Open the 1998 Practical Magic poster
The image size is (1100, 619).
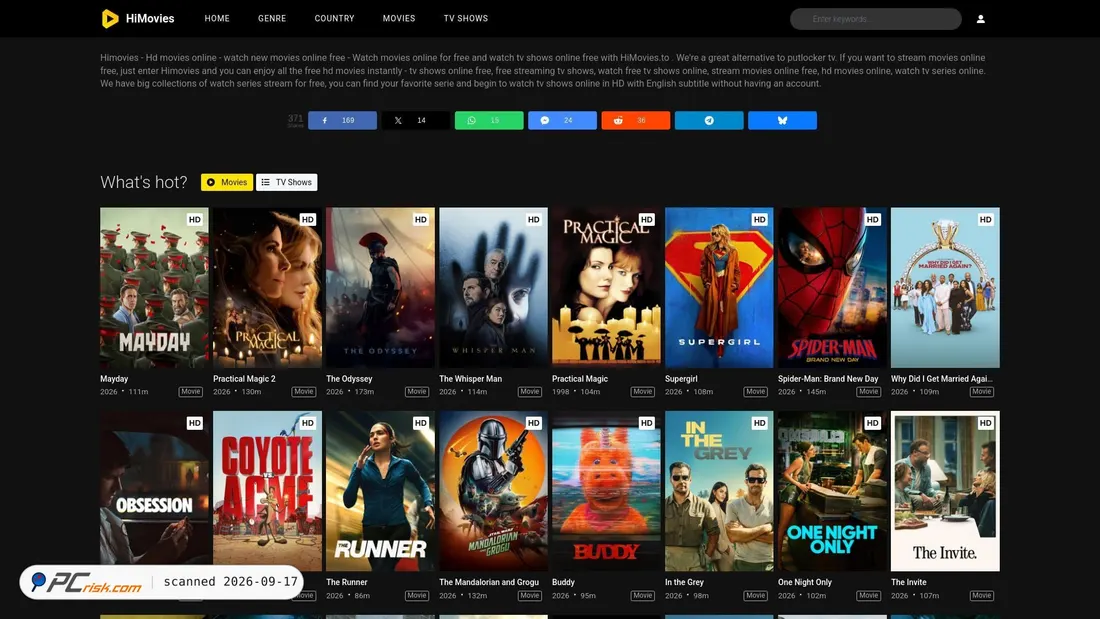click(x=606, y=288)
